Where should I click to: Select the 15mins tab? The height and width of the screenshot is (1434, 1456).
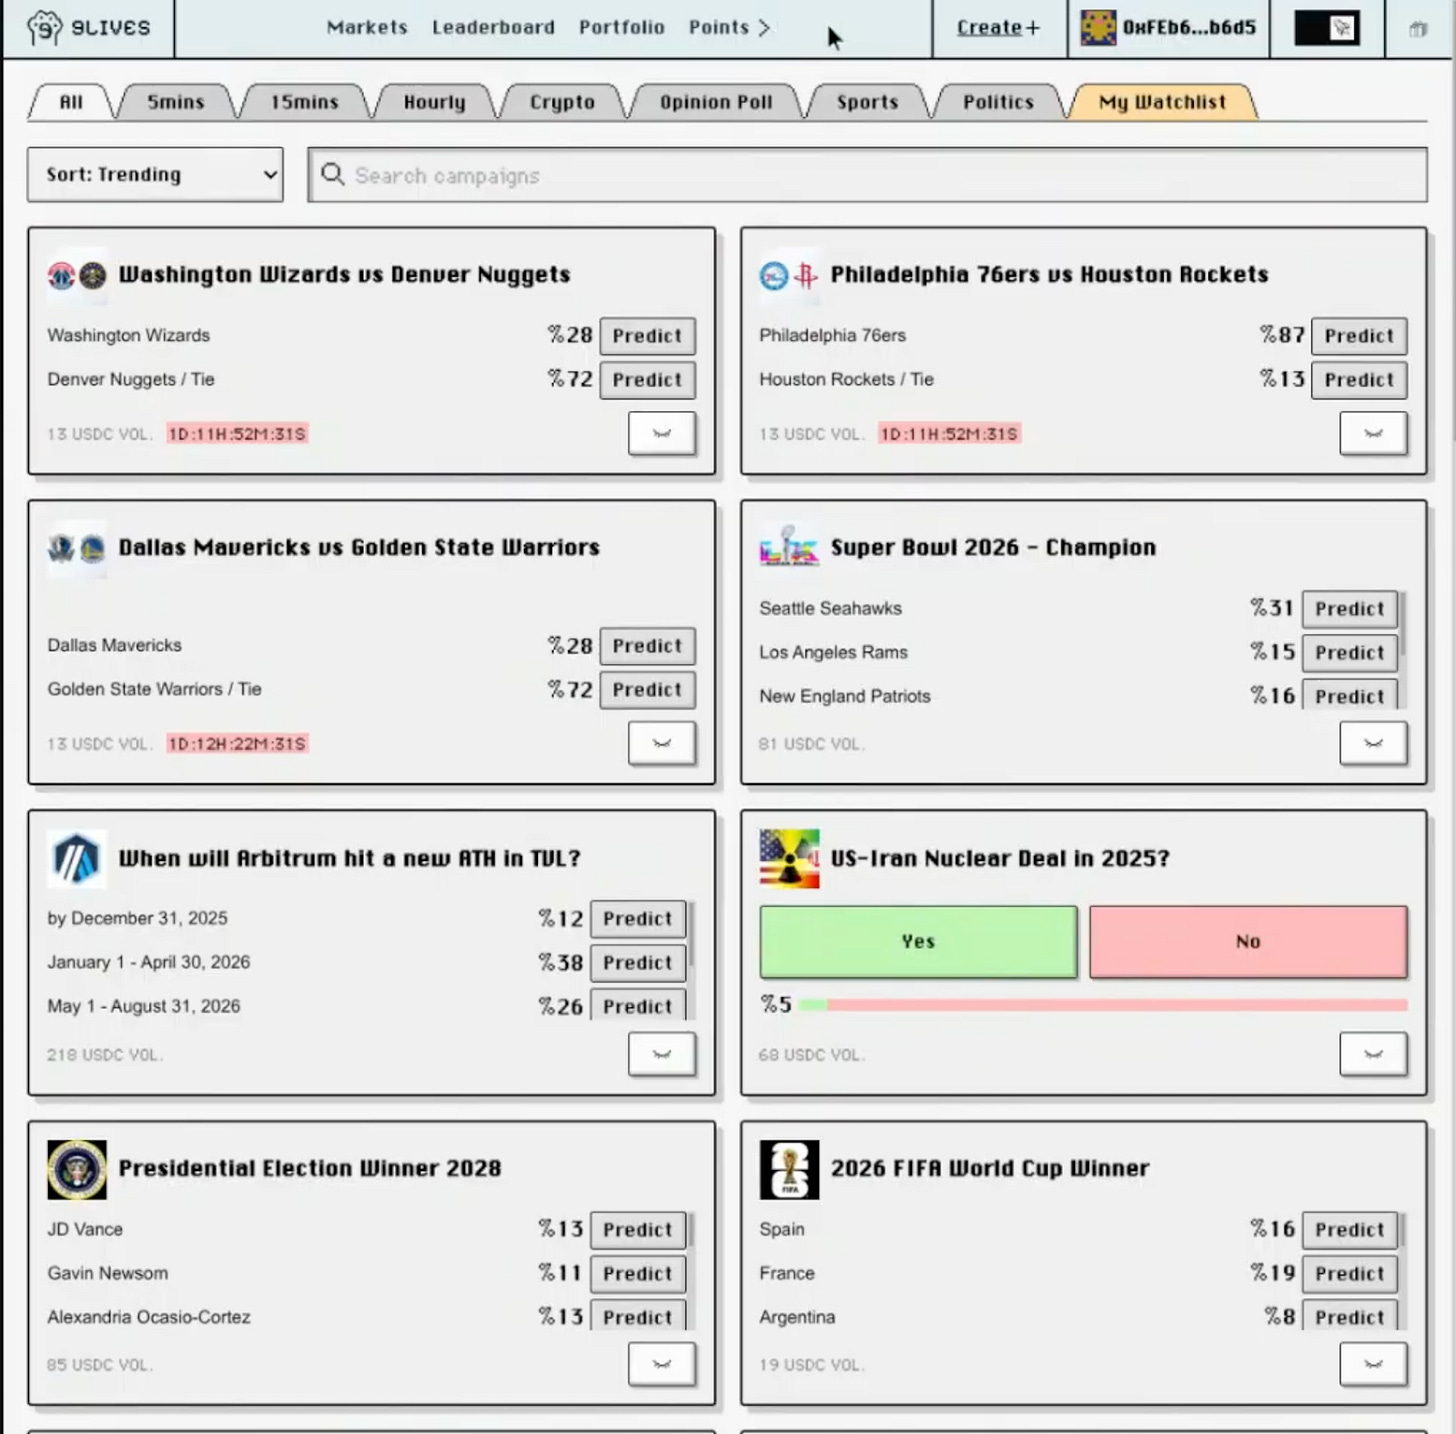(x=305, y=102)
